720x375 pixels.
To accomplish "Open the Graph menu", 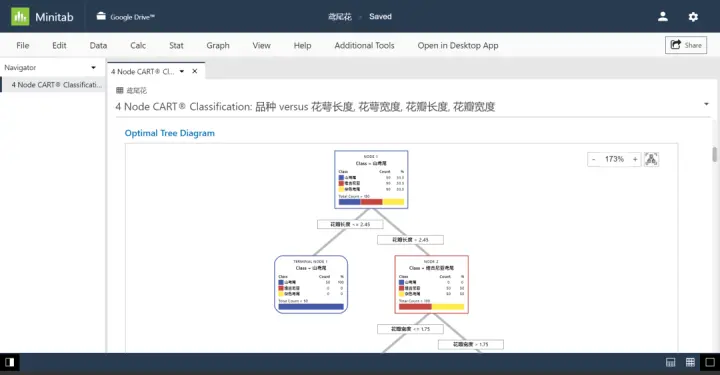I will (x=218, y=45).
